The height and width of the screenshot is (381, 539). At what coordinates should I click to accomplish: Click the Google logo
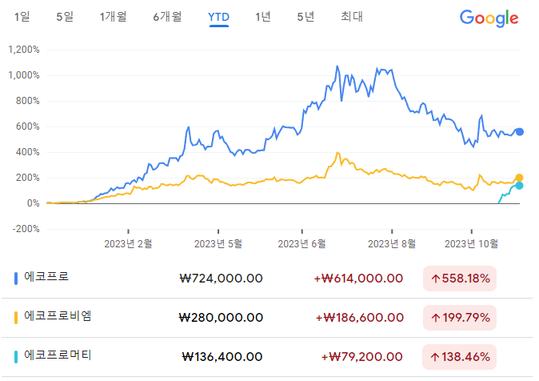[489, 18]
